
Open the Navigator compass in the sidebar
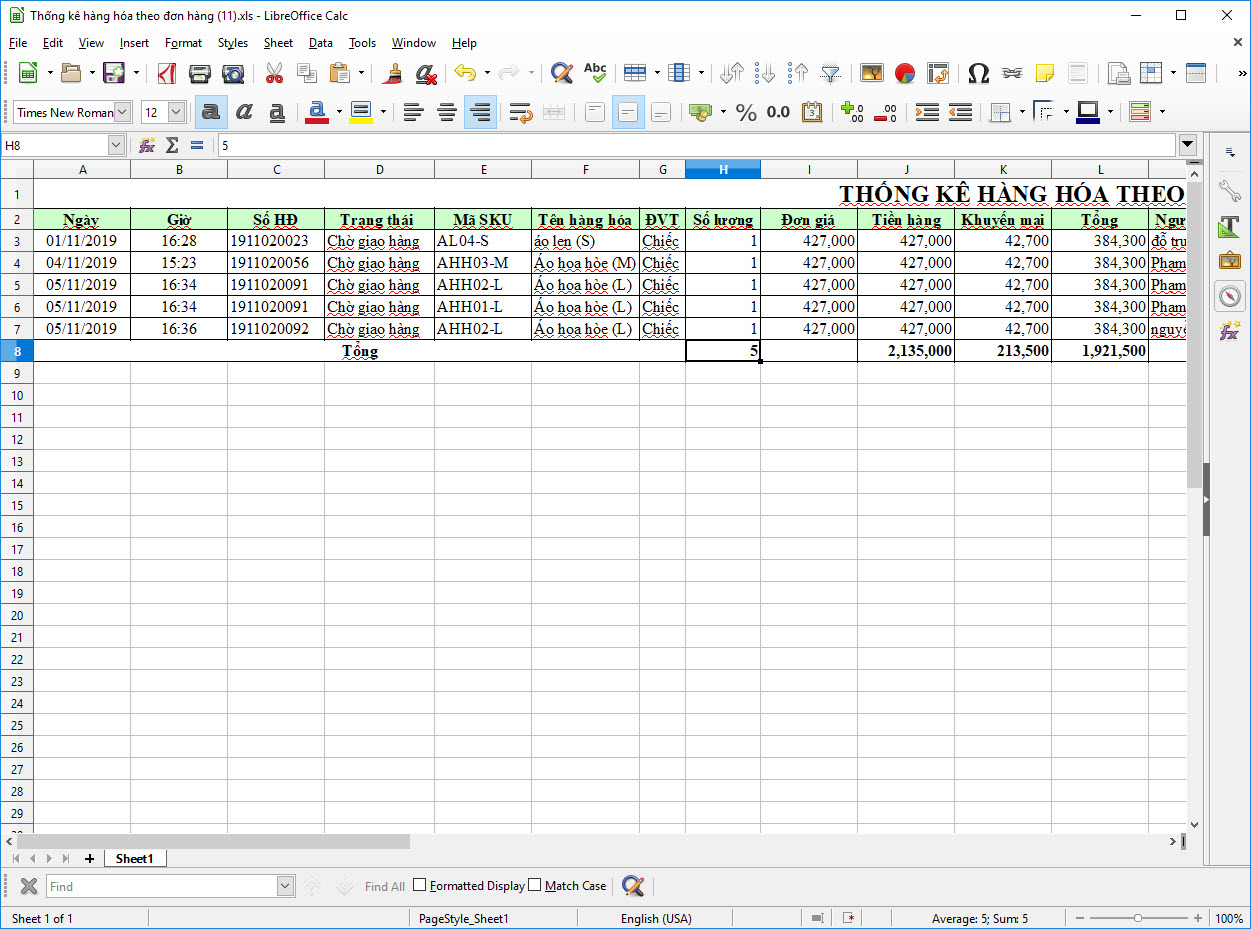(x=1229, y=296)
